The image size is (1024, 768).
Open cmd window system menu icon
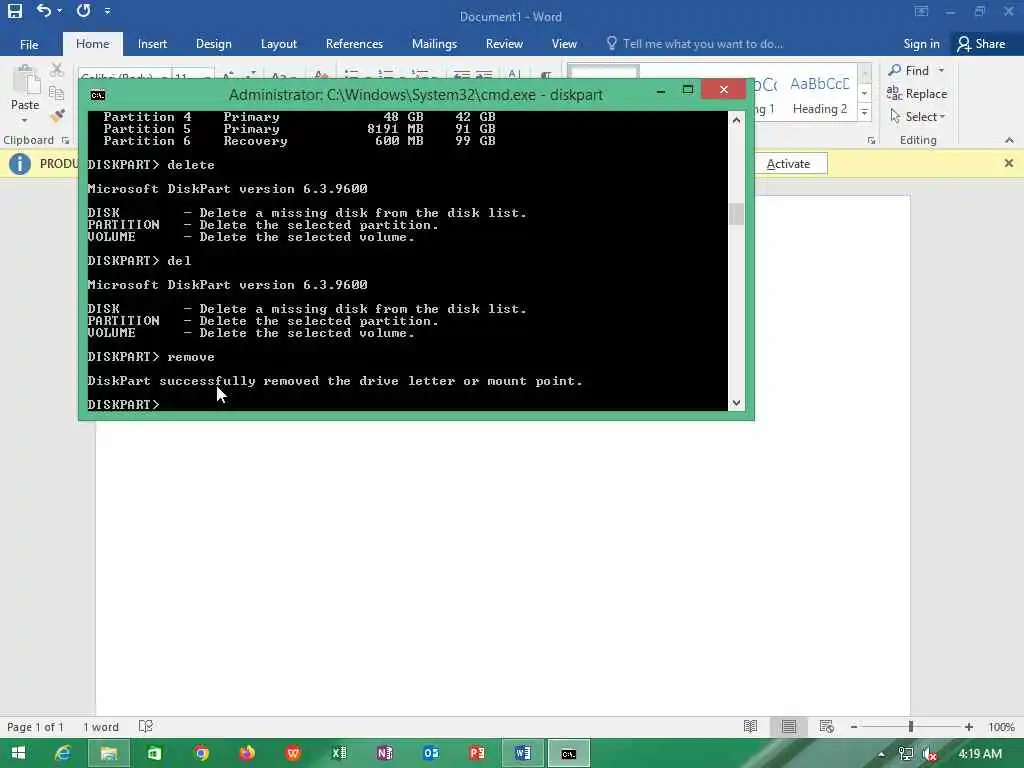[98, 95]
